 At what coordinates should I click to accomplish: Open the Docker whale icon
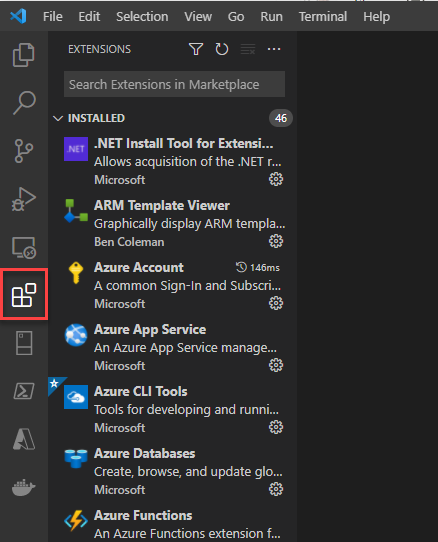click(x=24, y=487)
